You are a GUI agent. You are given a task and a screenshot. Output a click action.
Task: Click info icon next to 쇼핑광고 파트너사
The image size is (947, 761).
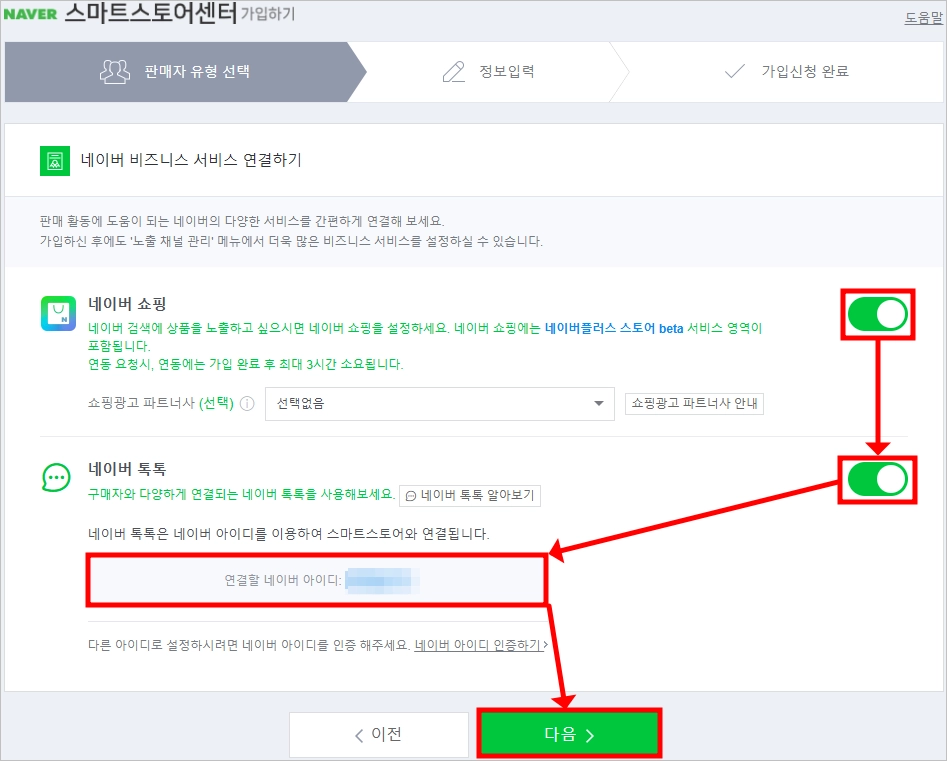(247, 403)
